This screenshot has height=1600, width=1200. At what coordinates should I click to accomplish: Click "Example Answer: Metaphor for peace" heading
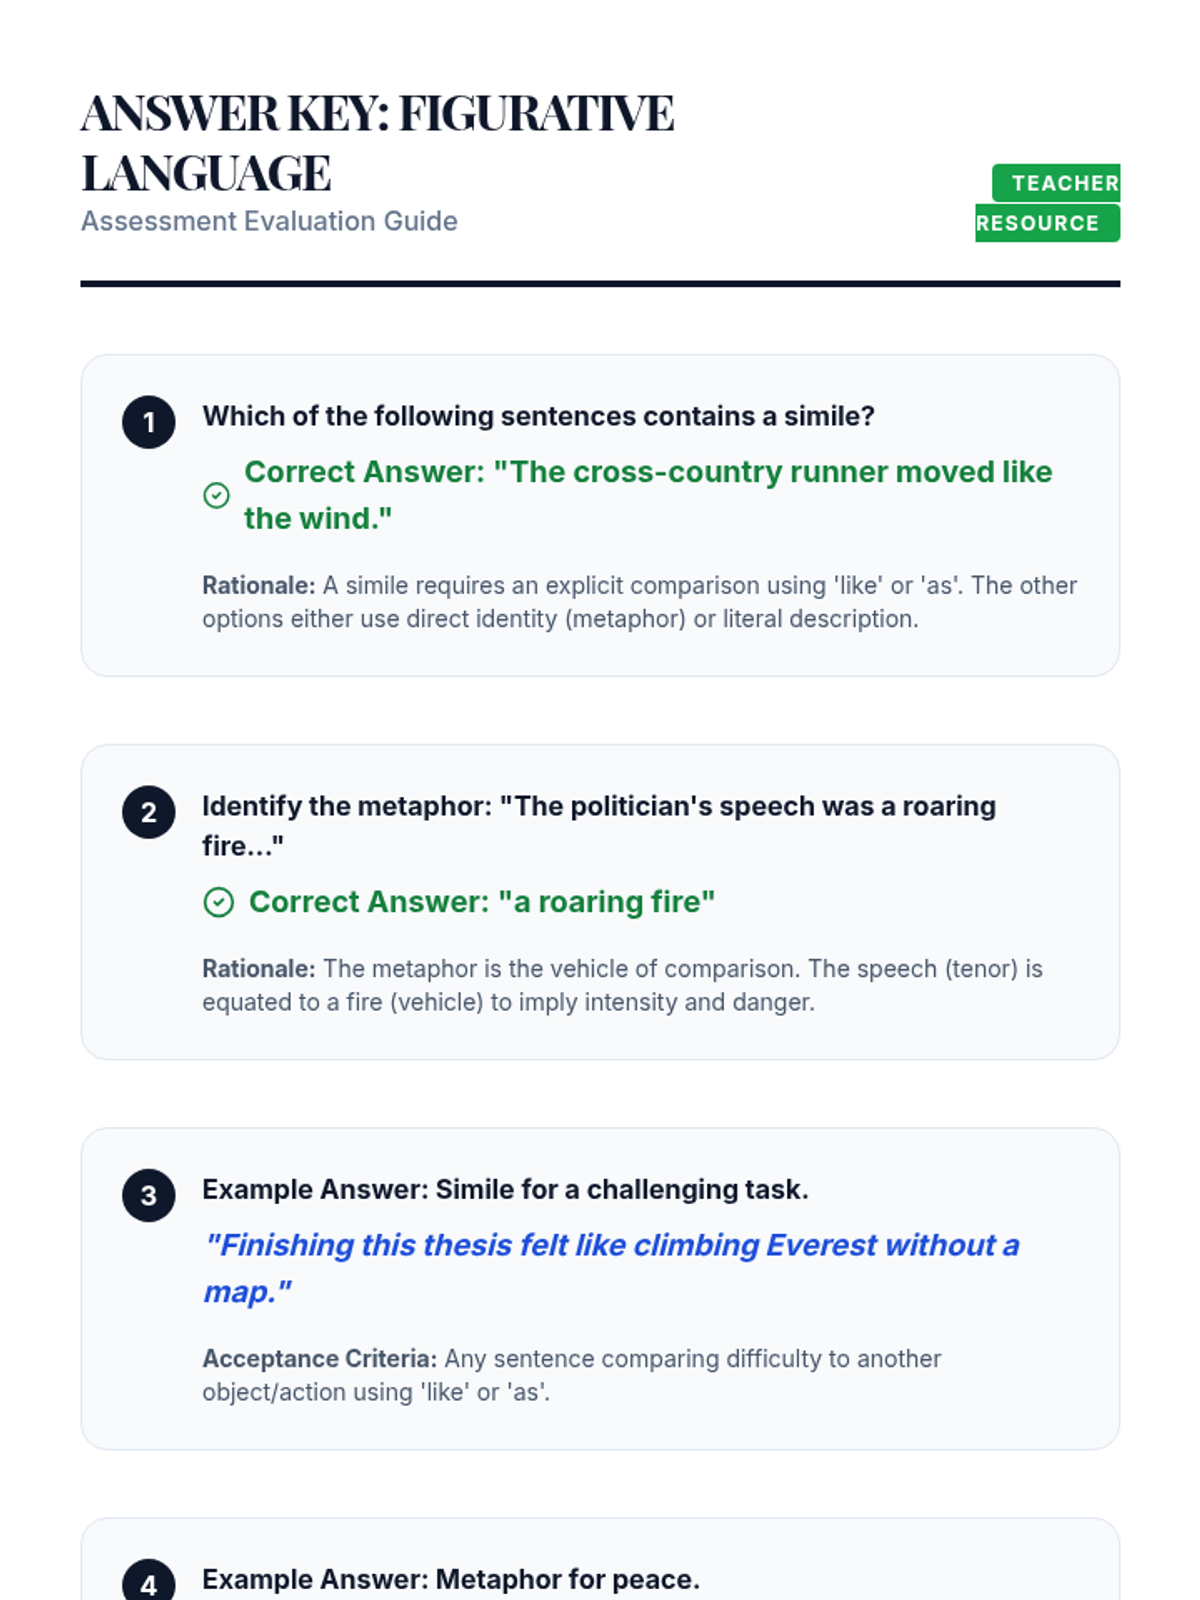coord(450,1579)
